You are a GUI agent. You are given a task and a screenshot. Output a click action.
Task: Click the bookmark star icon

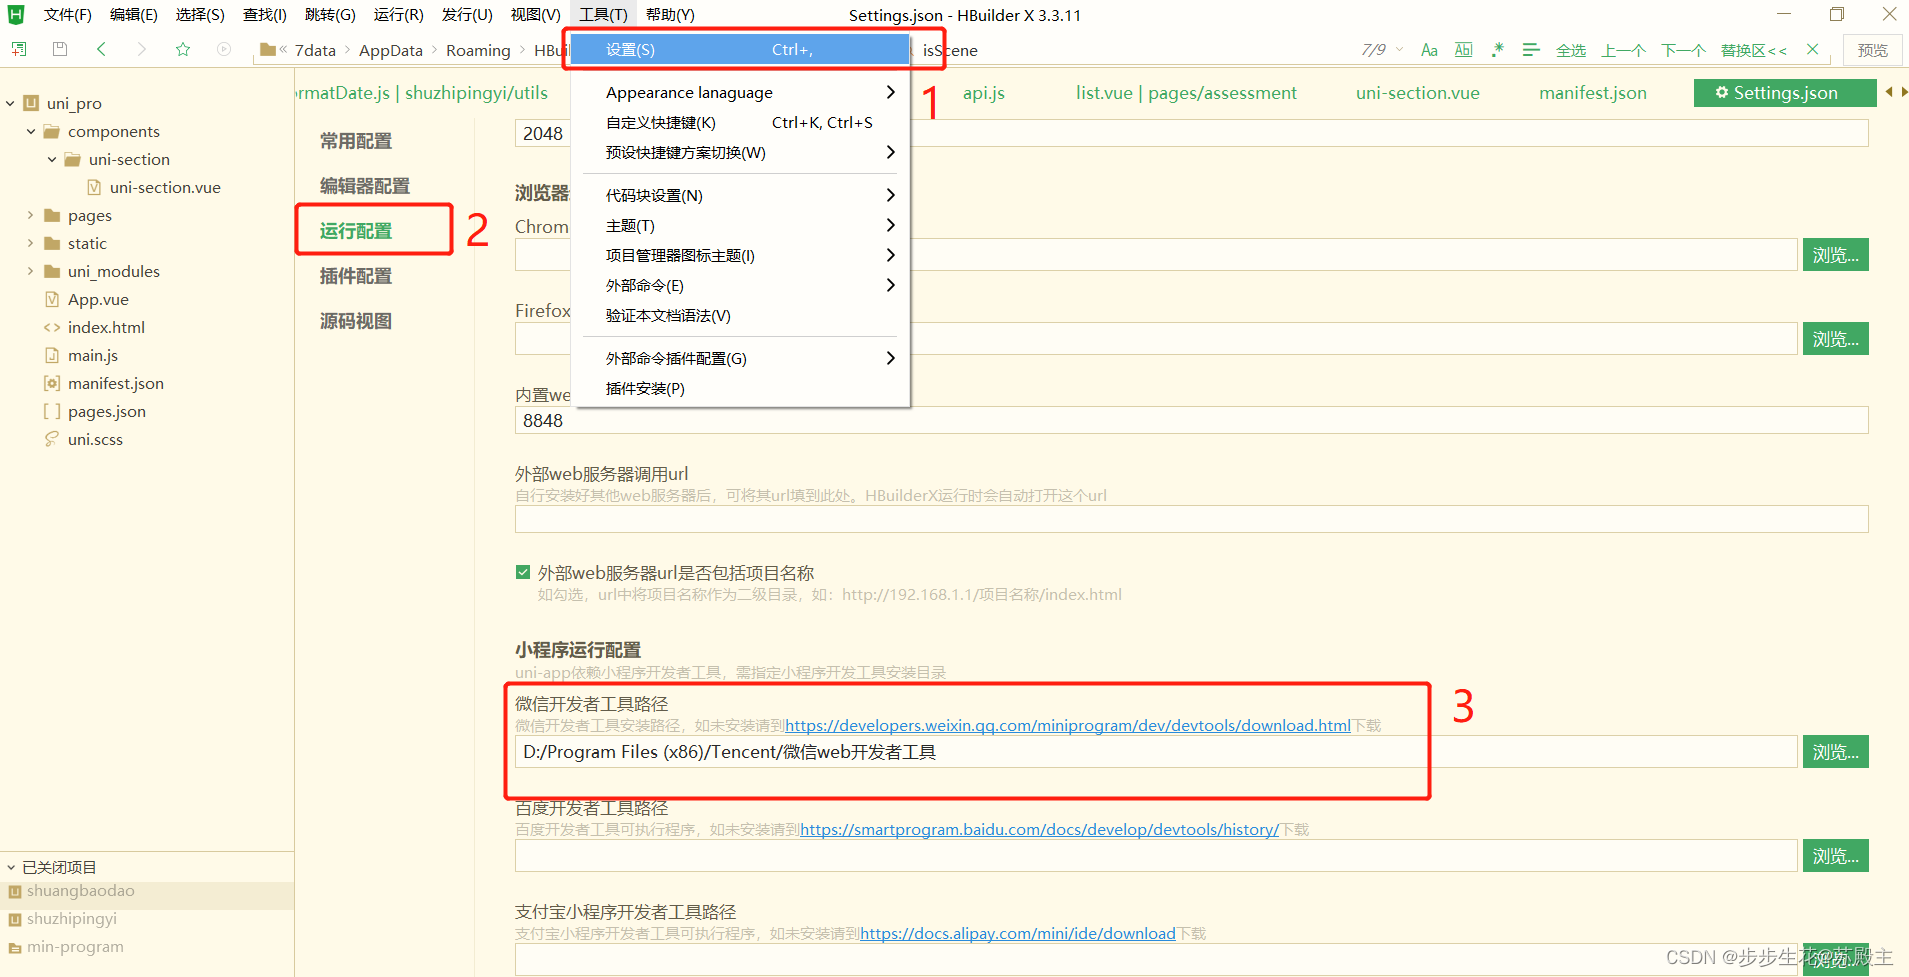[x=183, y=49]
